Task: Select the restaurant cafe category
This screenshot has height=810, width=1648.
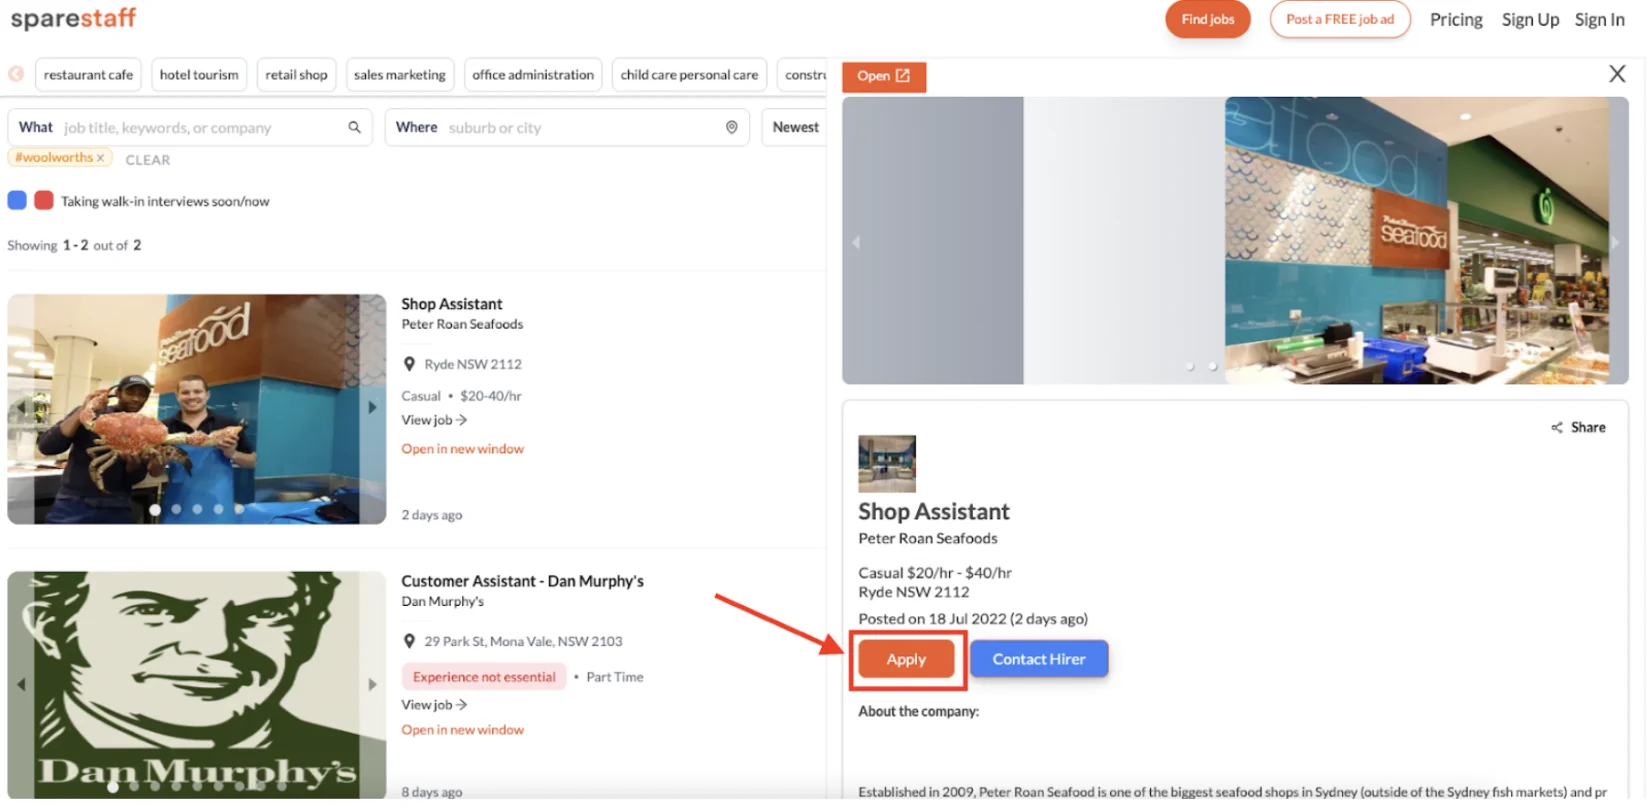Action: tap(88, 74)
